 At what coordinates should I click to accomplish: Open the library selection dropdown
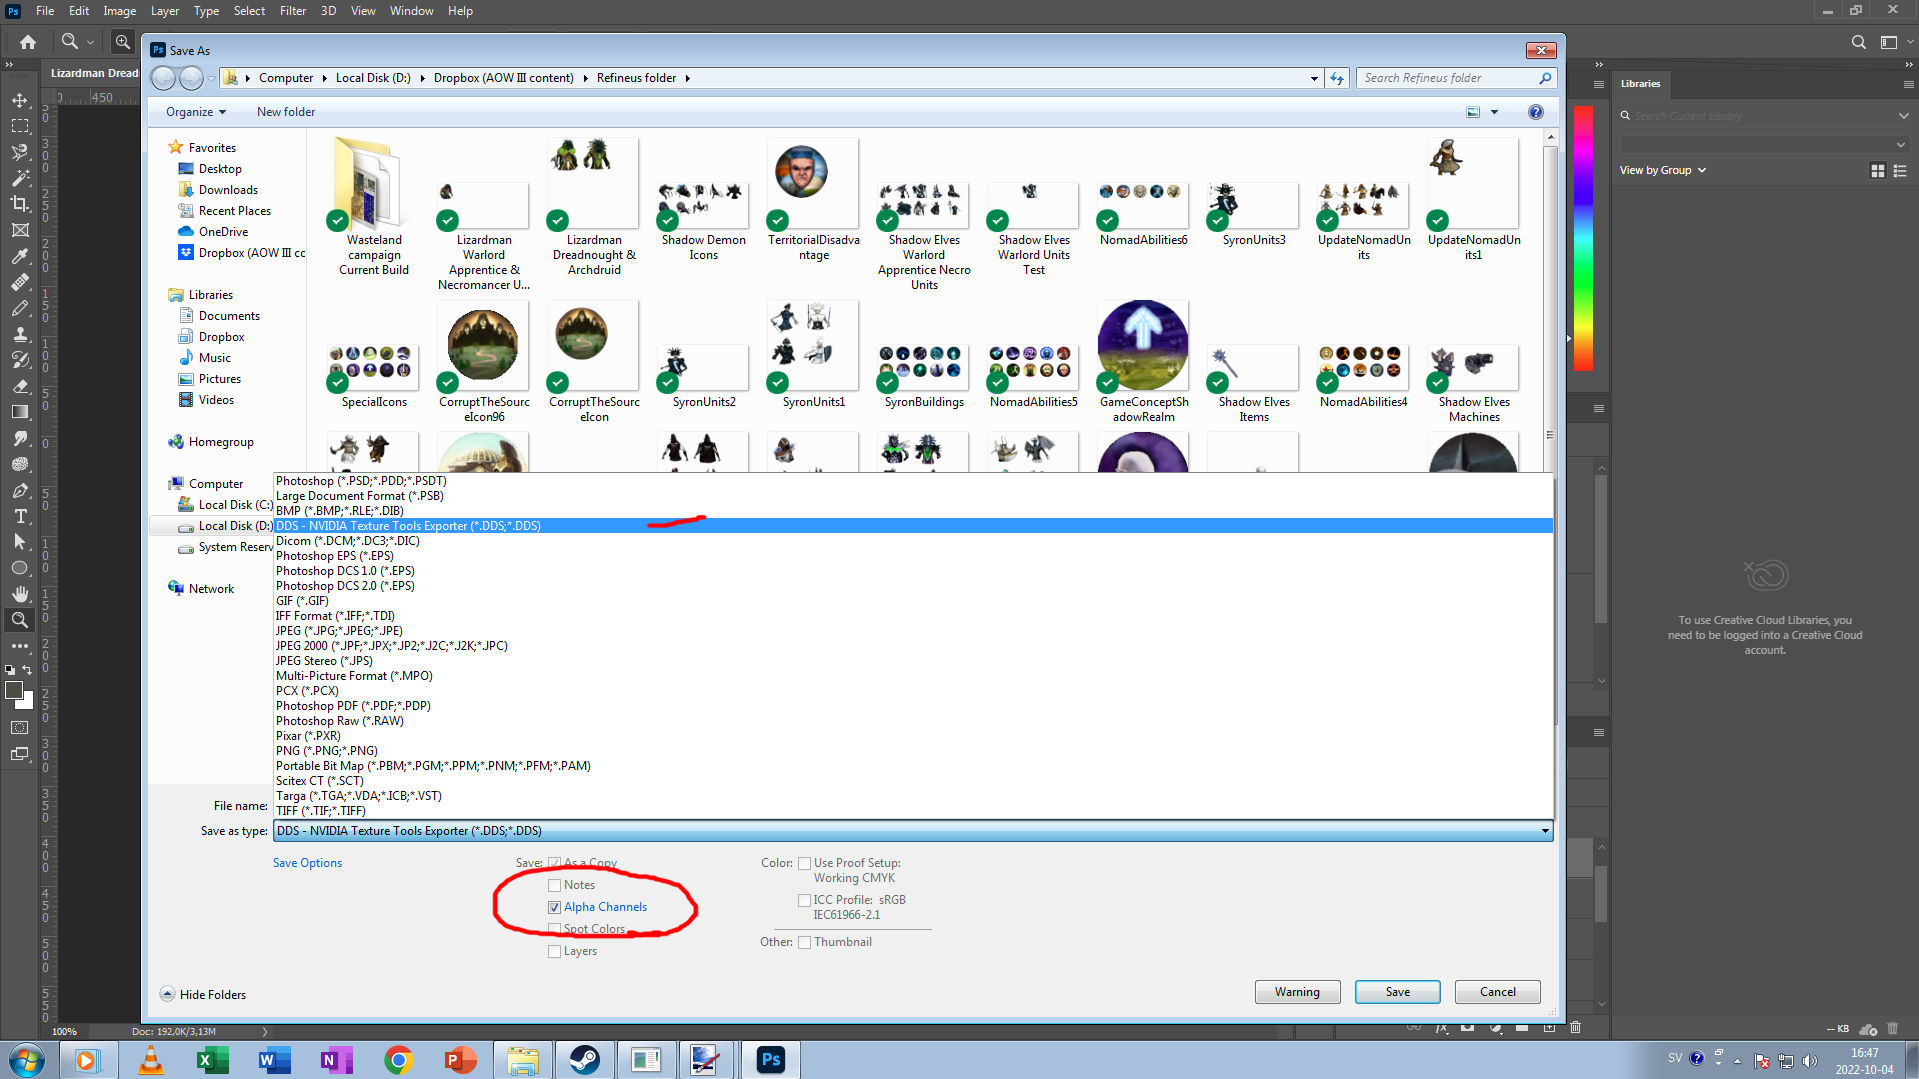click(1765, 145)
